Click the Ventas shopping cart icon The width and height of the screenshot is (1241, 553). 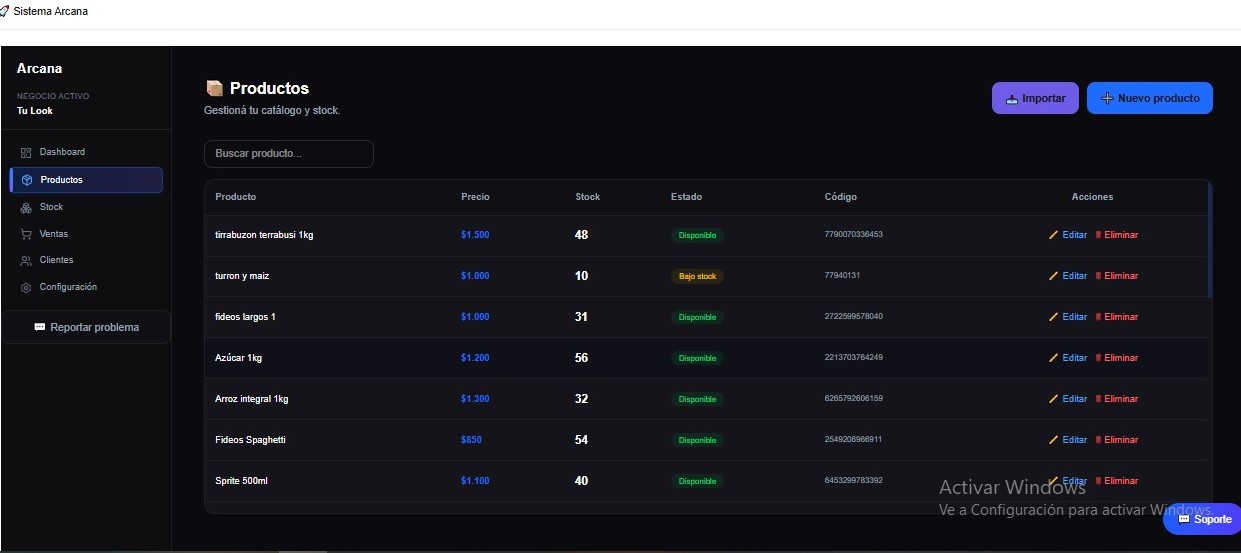(26, 234)
